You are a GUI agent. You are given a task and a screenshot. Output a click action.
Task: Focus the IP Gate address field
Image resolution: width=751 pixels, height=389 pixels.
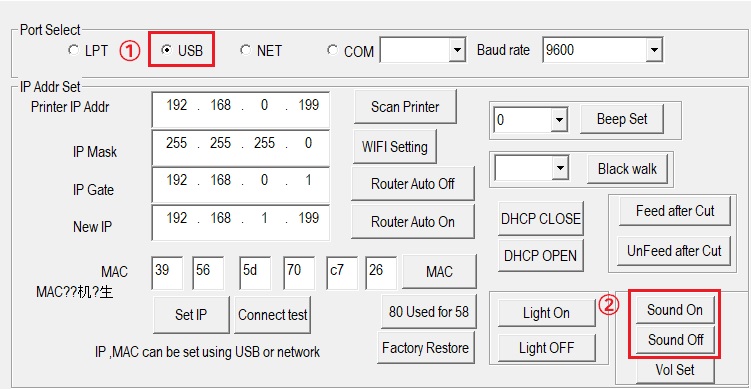[240, 185]
